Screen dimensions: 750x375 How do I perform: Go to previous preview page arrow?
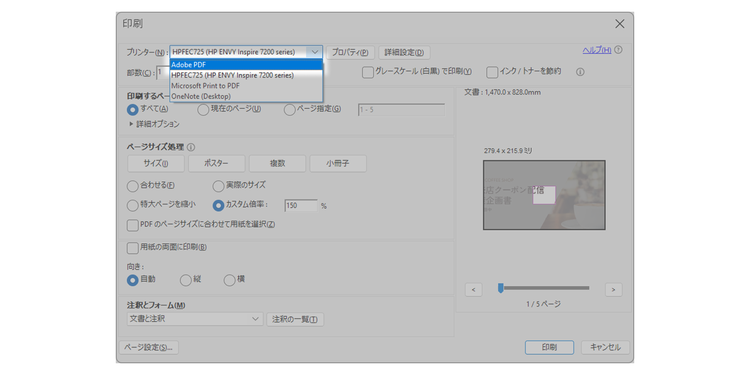click(x=474, y=289)
